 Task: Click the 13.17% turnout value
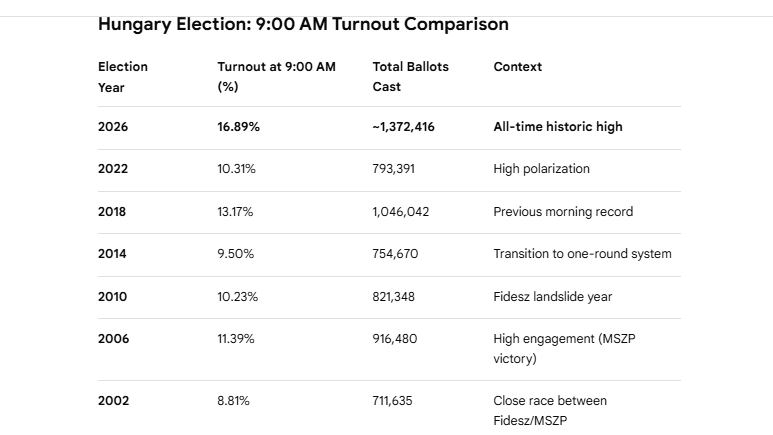(237, 212)
